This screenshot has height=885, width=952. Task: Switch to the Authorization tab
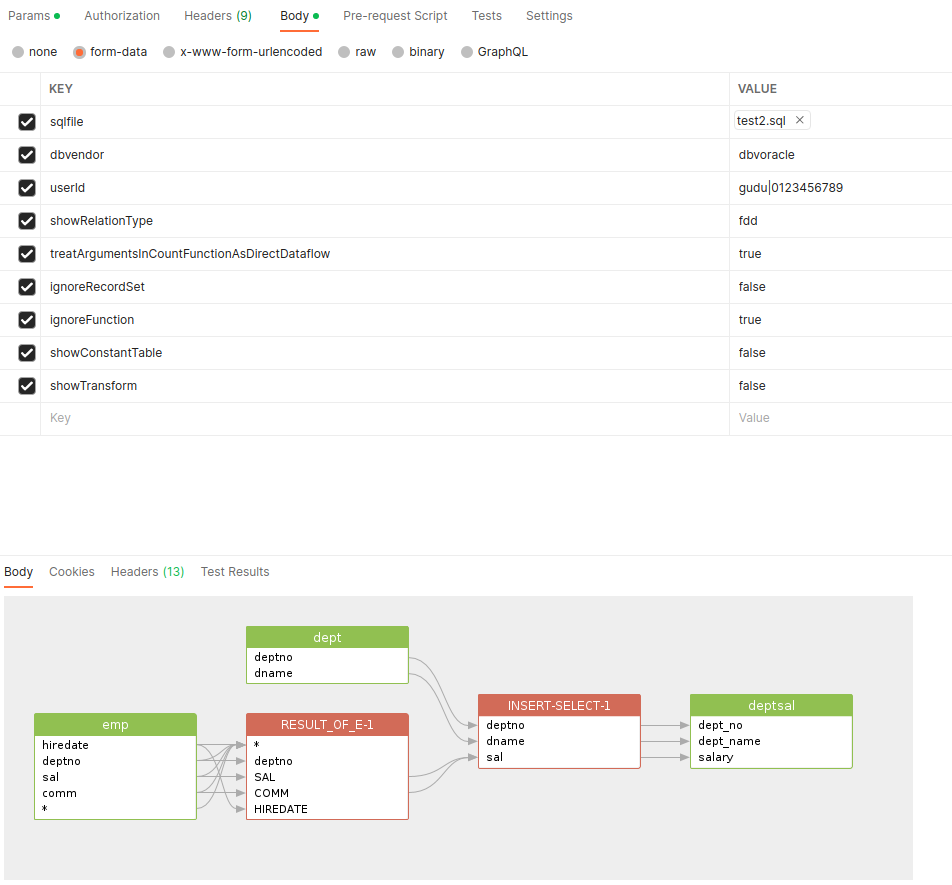tap(122, 16)
